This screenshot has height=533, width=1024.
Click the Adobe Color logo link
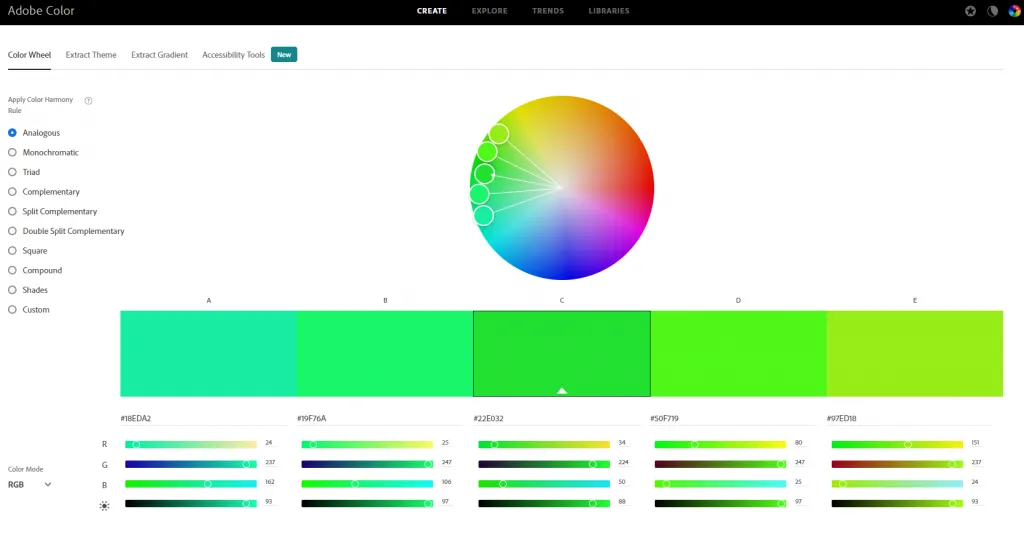tap(41, 11)
